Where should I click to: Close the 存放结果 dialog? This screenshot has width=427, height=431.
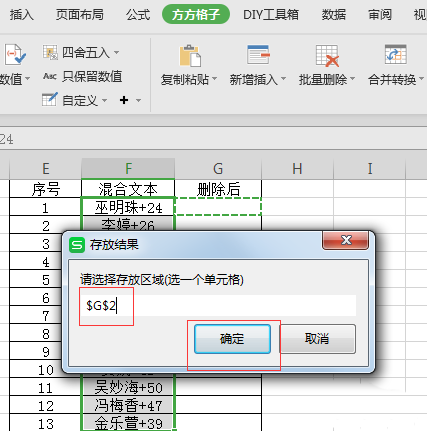point(345,240)
